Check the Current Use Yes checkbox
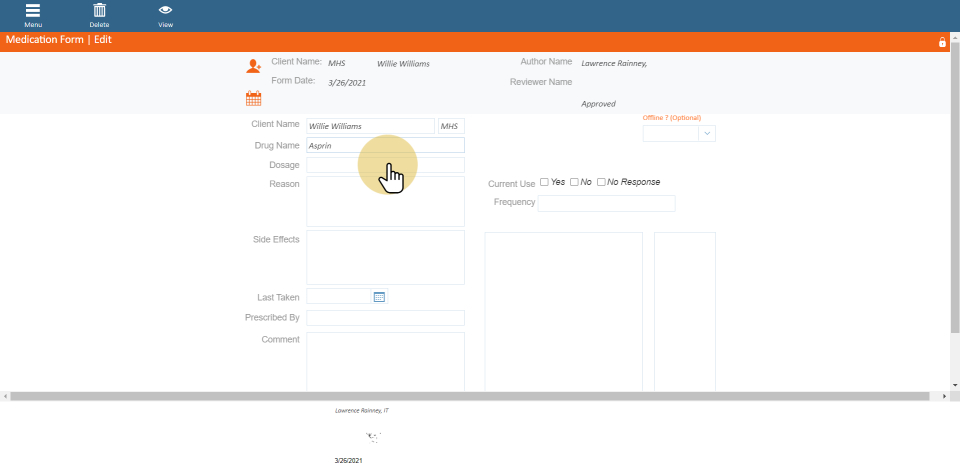The width and height of the screenshot is (960, 469). click(x=544, y=182)
